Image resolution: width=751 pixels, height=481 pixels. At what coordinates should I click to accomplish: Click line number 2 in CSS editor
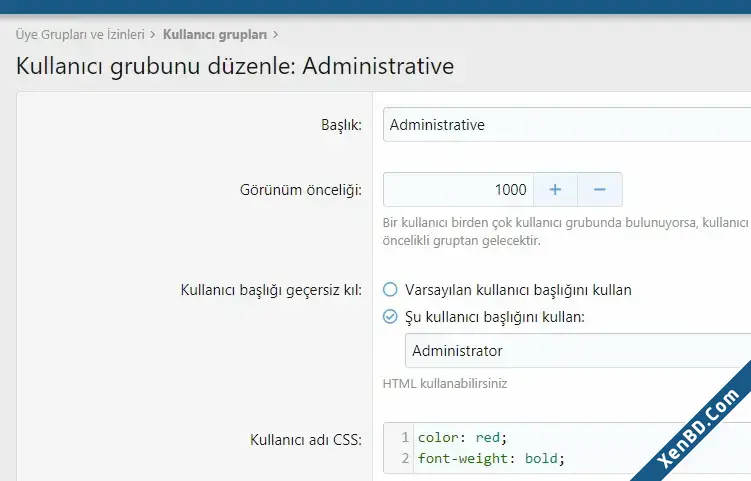tap(405, 458)
